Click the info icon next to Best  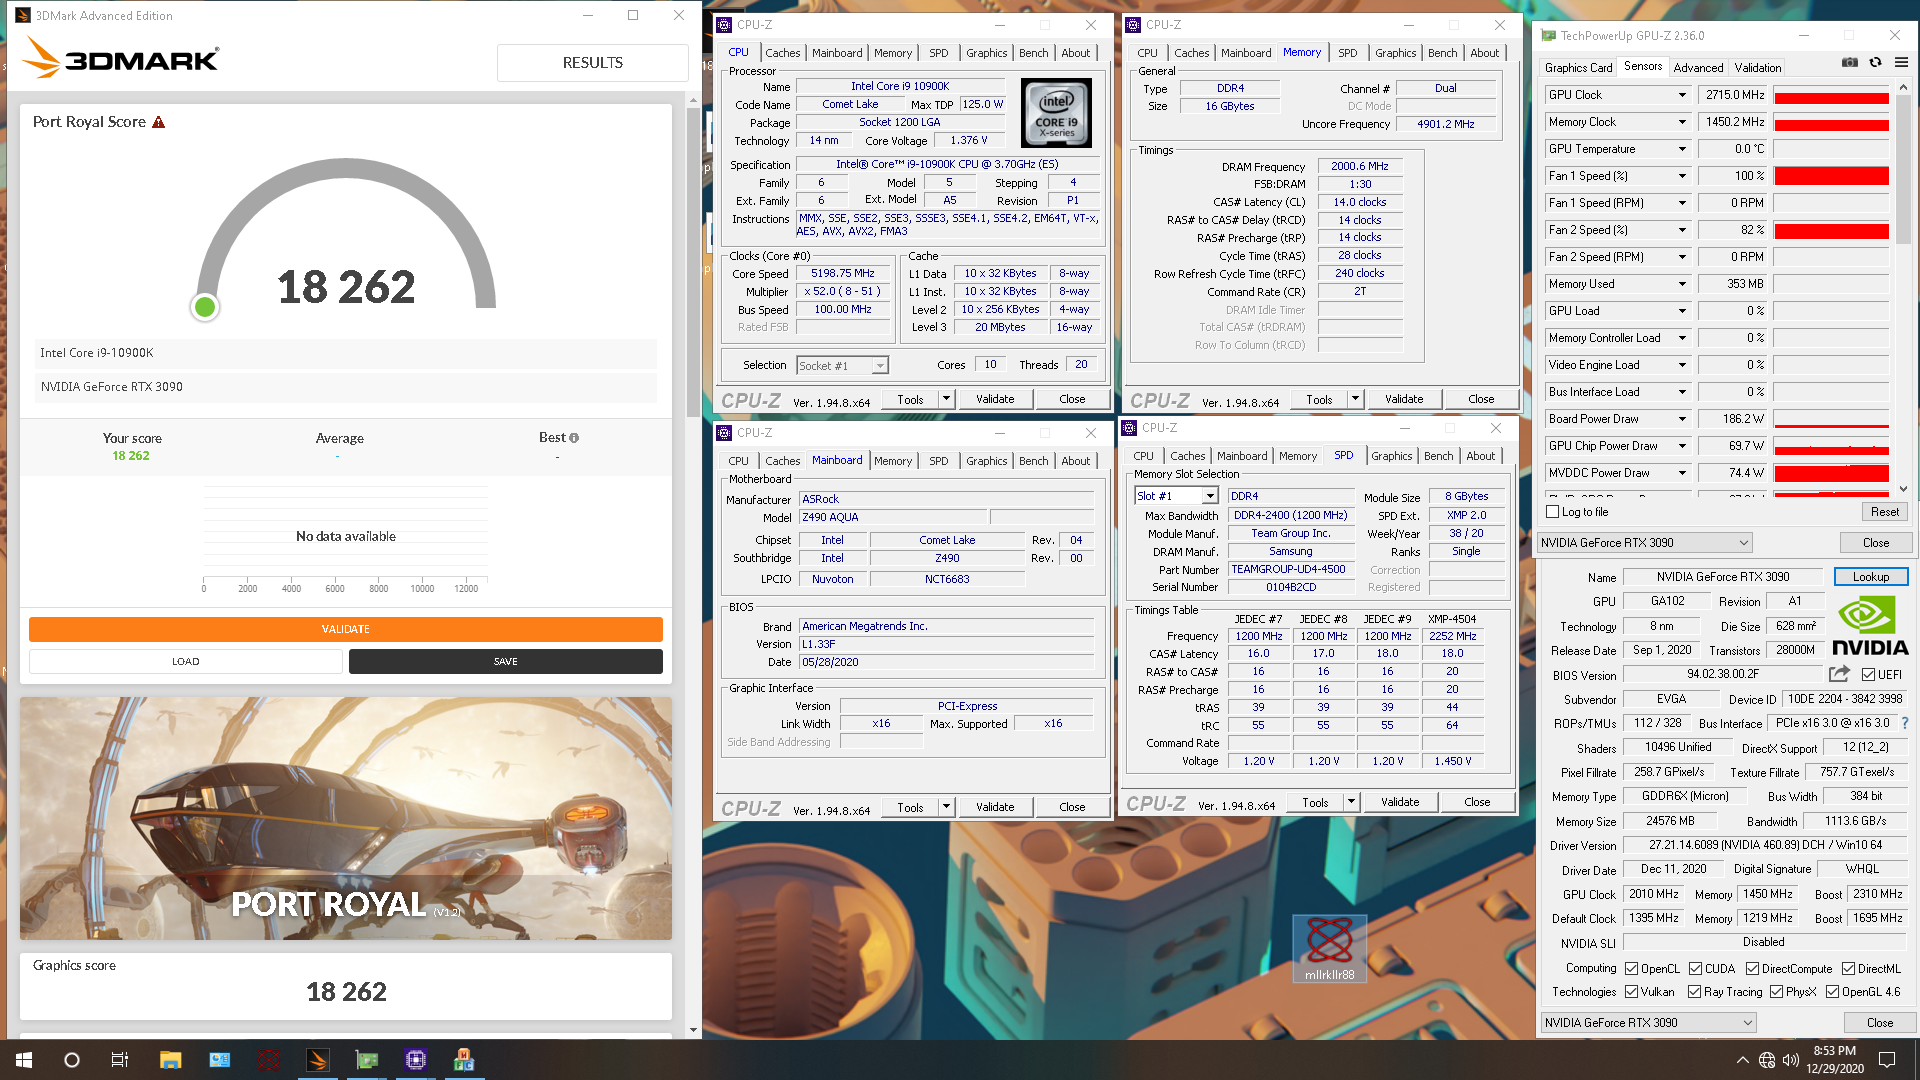point(574,438)
